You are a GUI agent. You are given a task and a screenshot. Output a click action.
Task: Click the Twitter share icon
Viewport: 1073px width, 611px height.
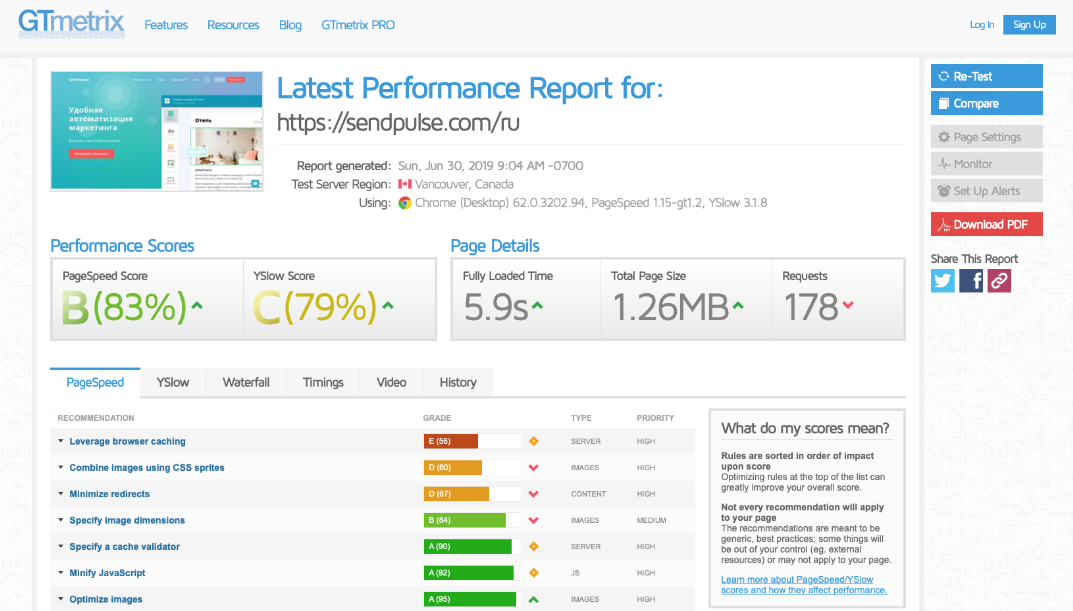coord(943,281)
